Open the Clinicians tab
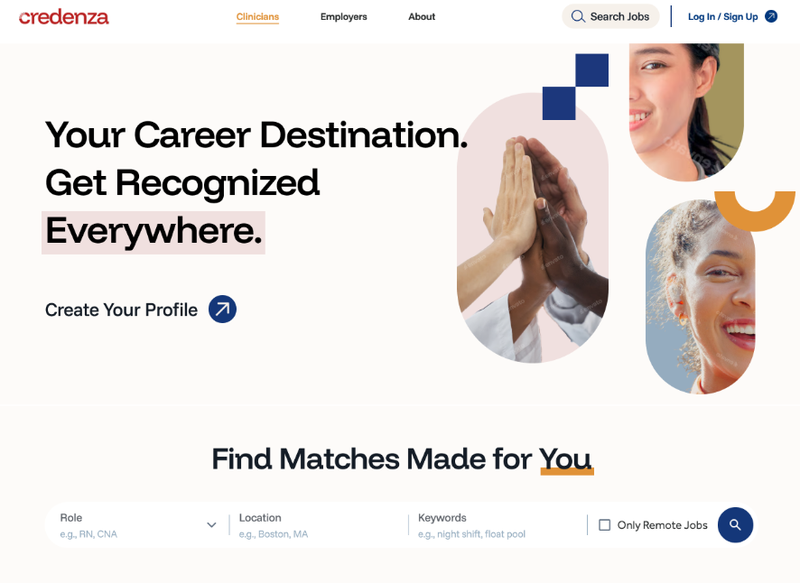 pyautogui.click(x=258, y=17)
